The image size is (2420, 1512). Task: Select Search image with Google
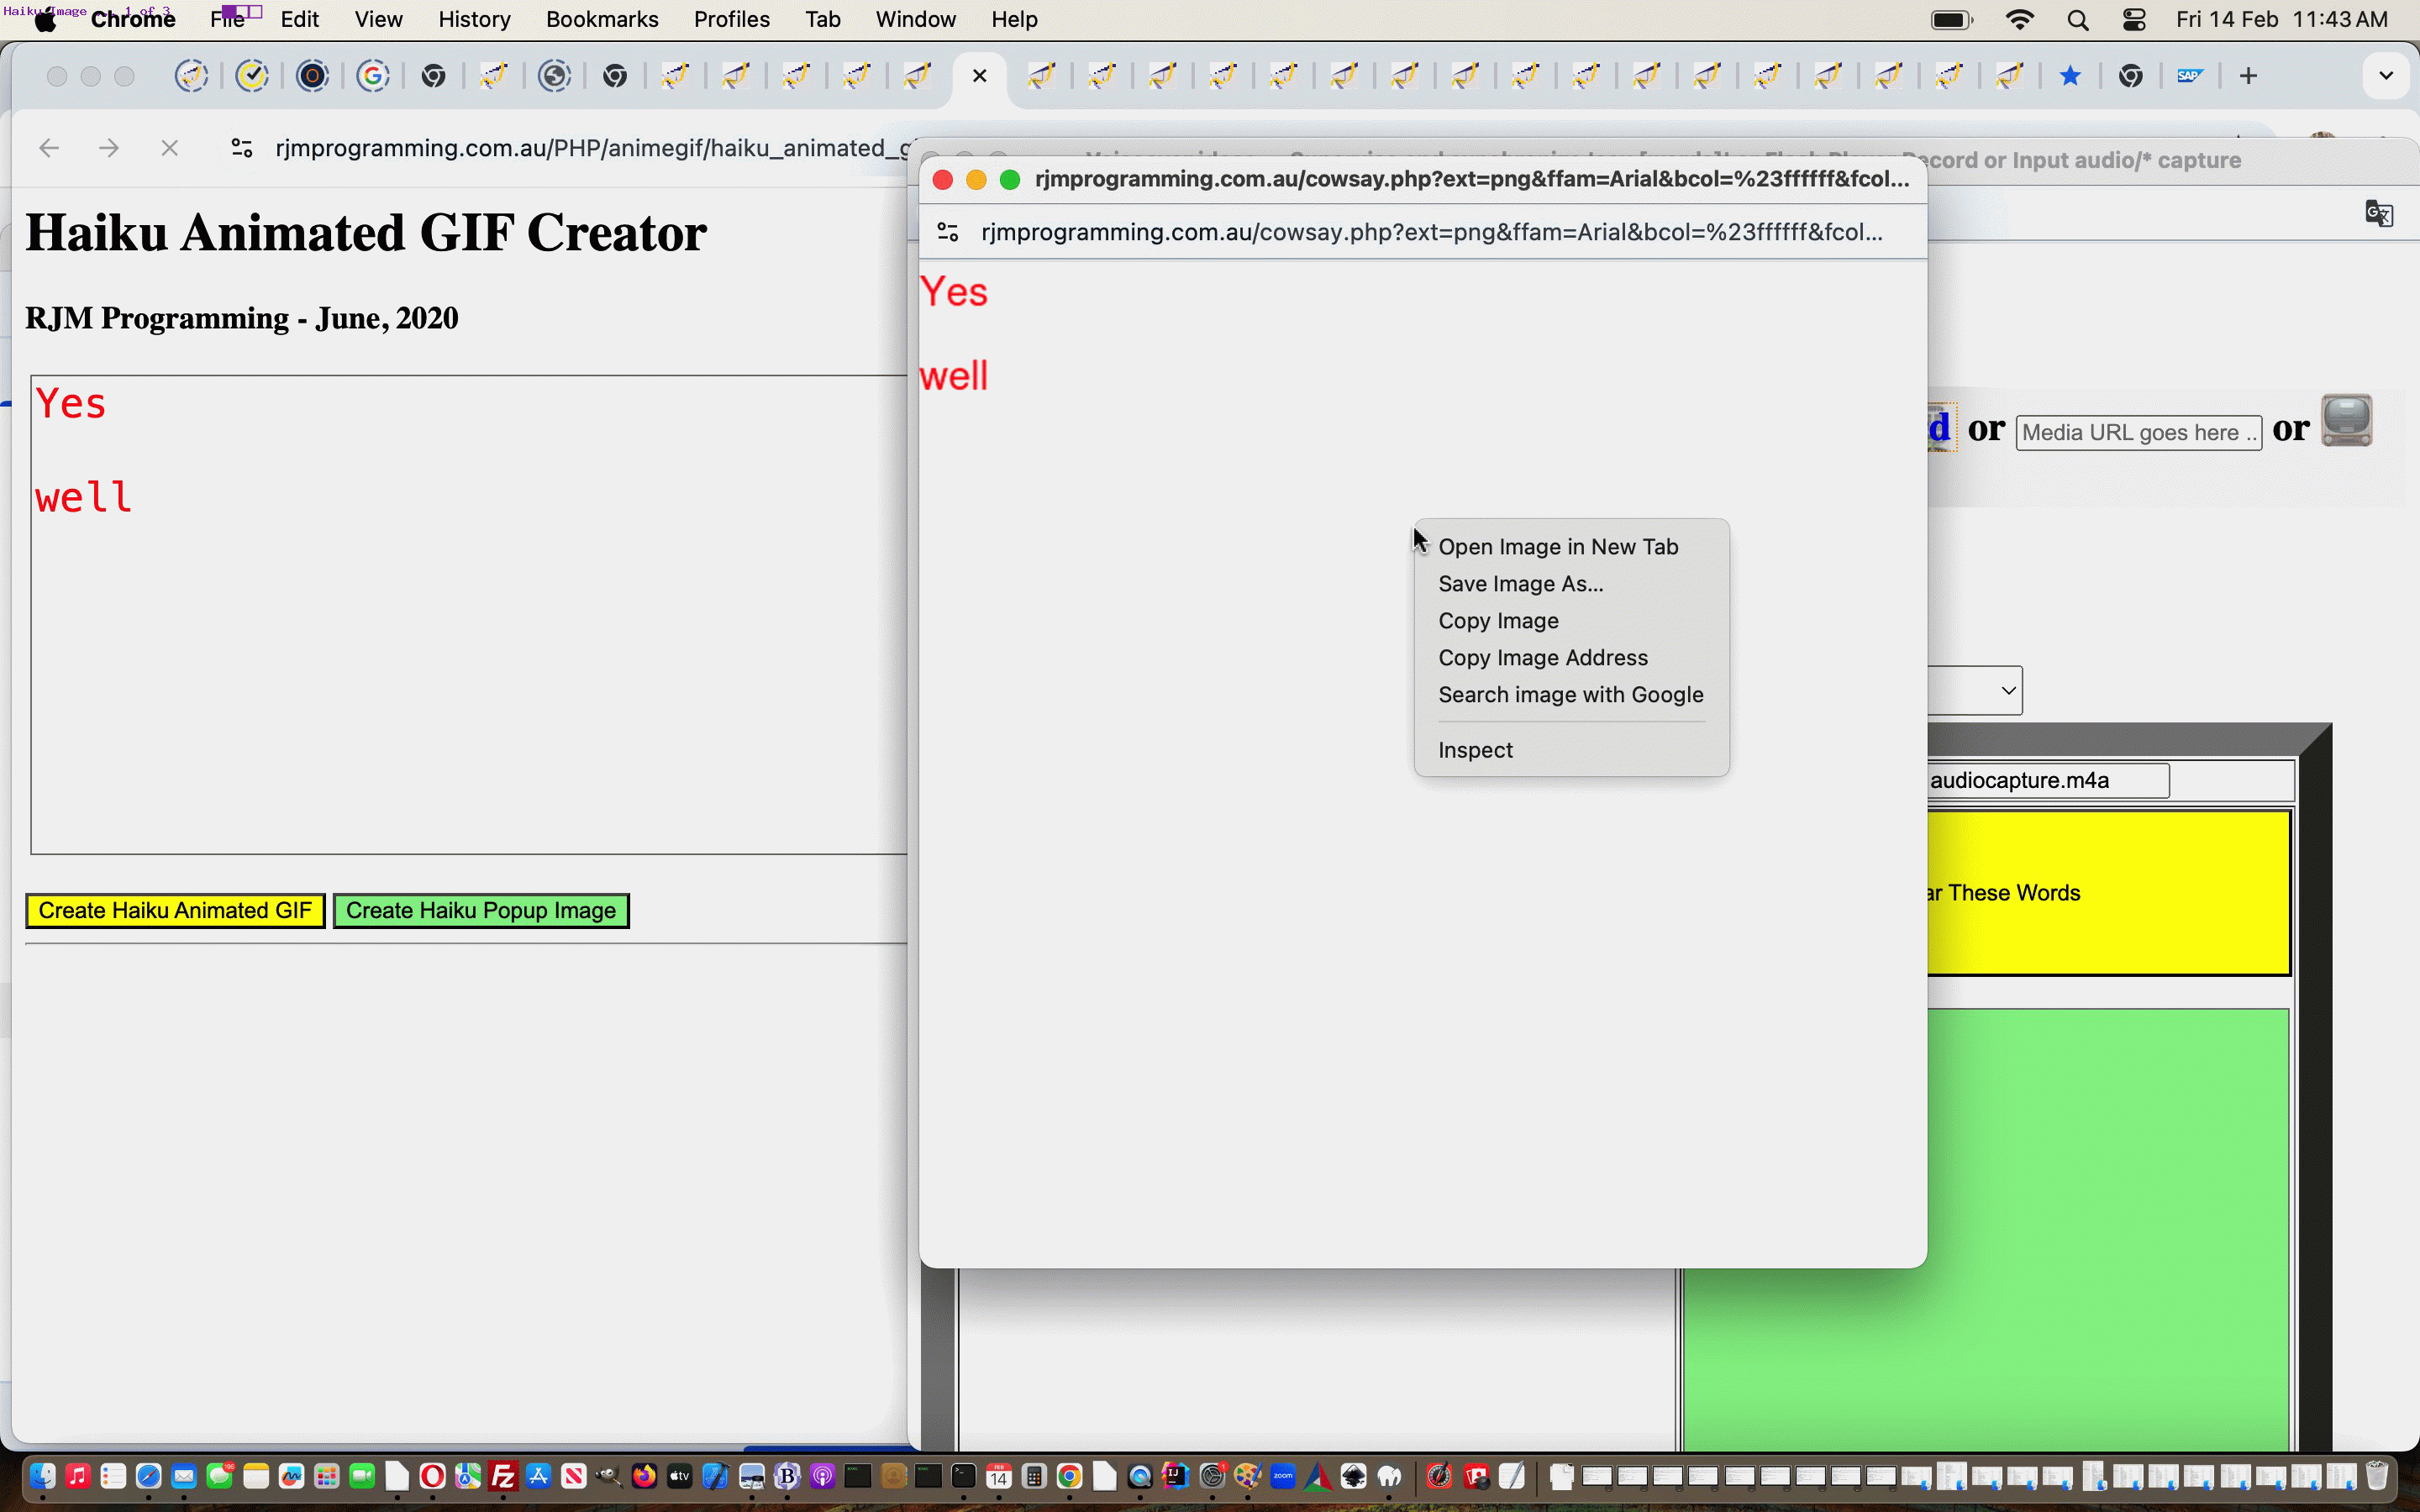(1572, 695)
